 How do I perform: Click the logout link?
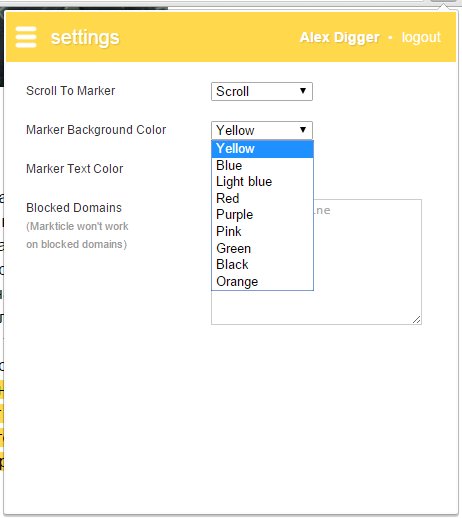[421, 37]
